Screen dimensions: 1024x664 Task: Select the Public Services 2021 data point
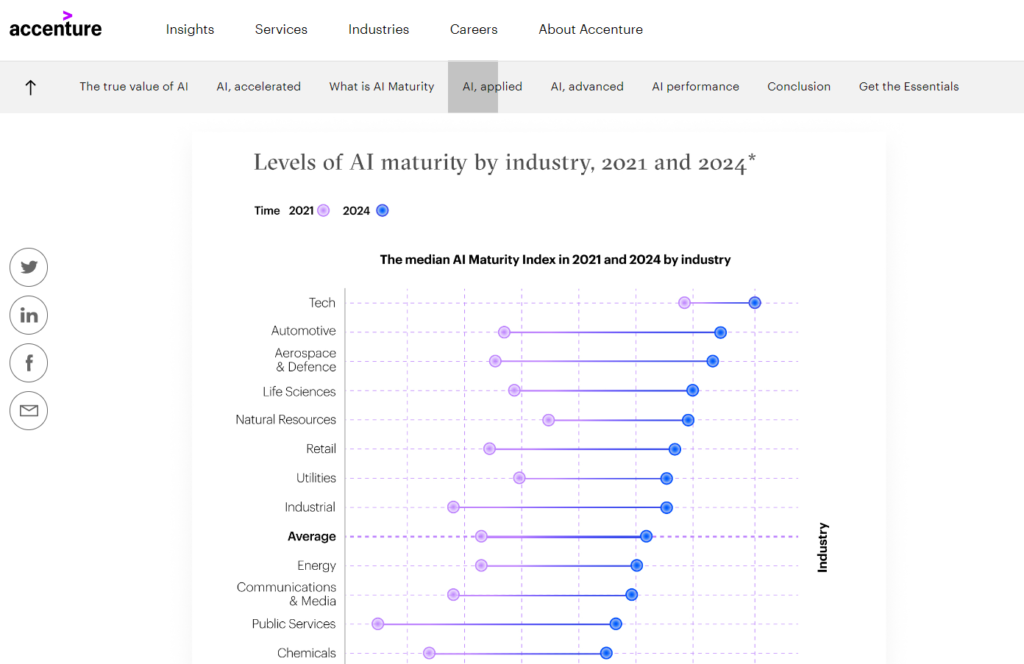pyautogui.click(x=377, y=623)
